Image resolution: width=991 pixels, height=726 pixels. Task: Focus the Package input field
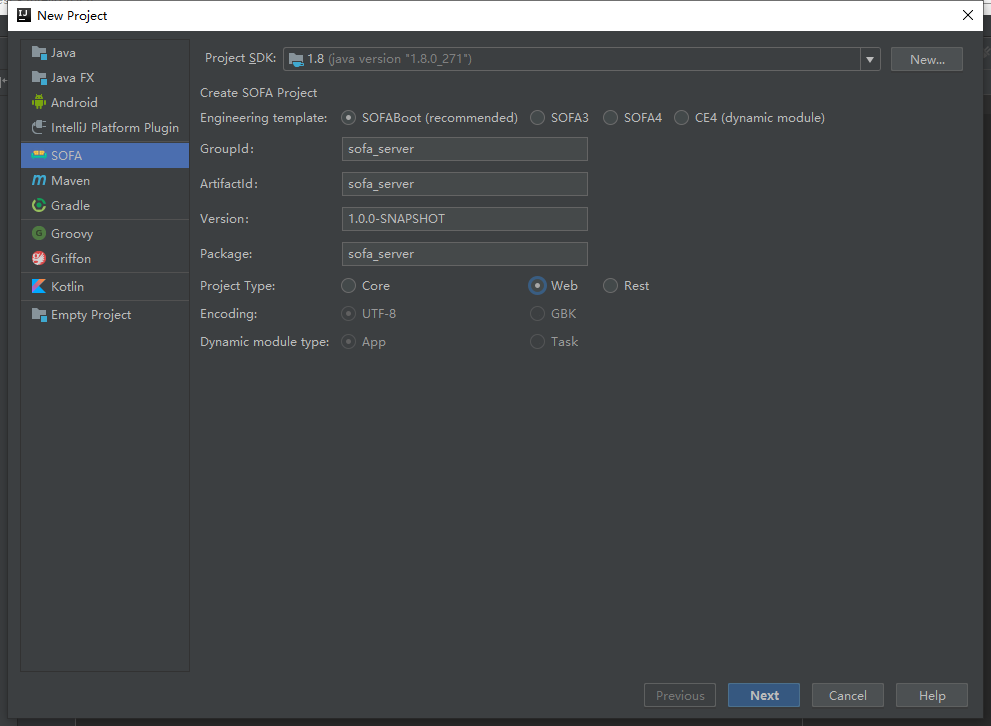465,254
